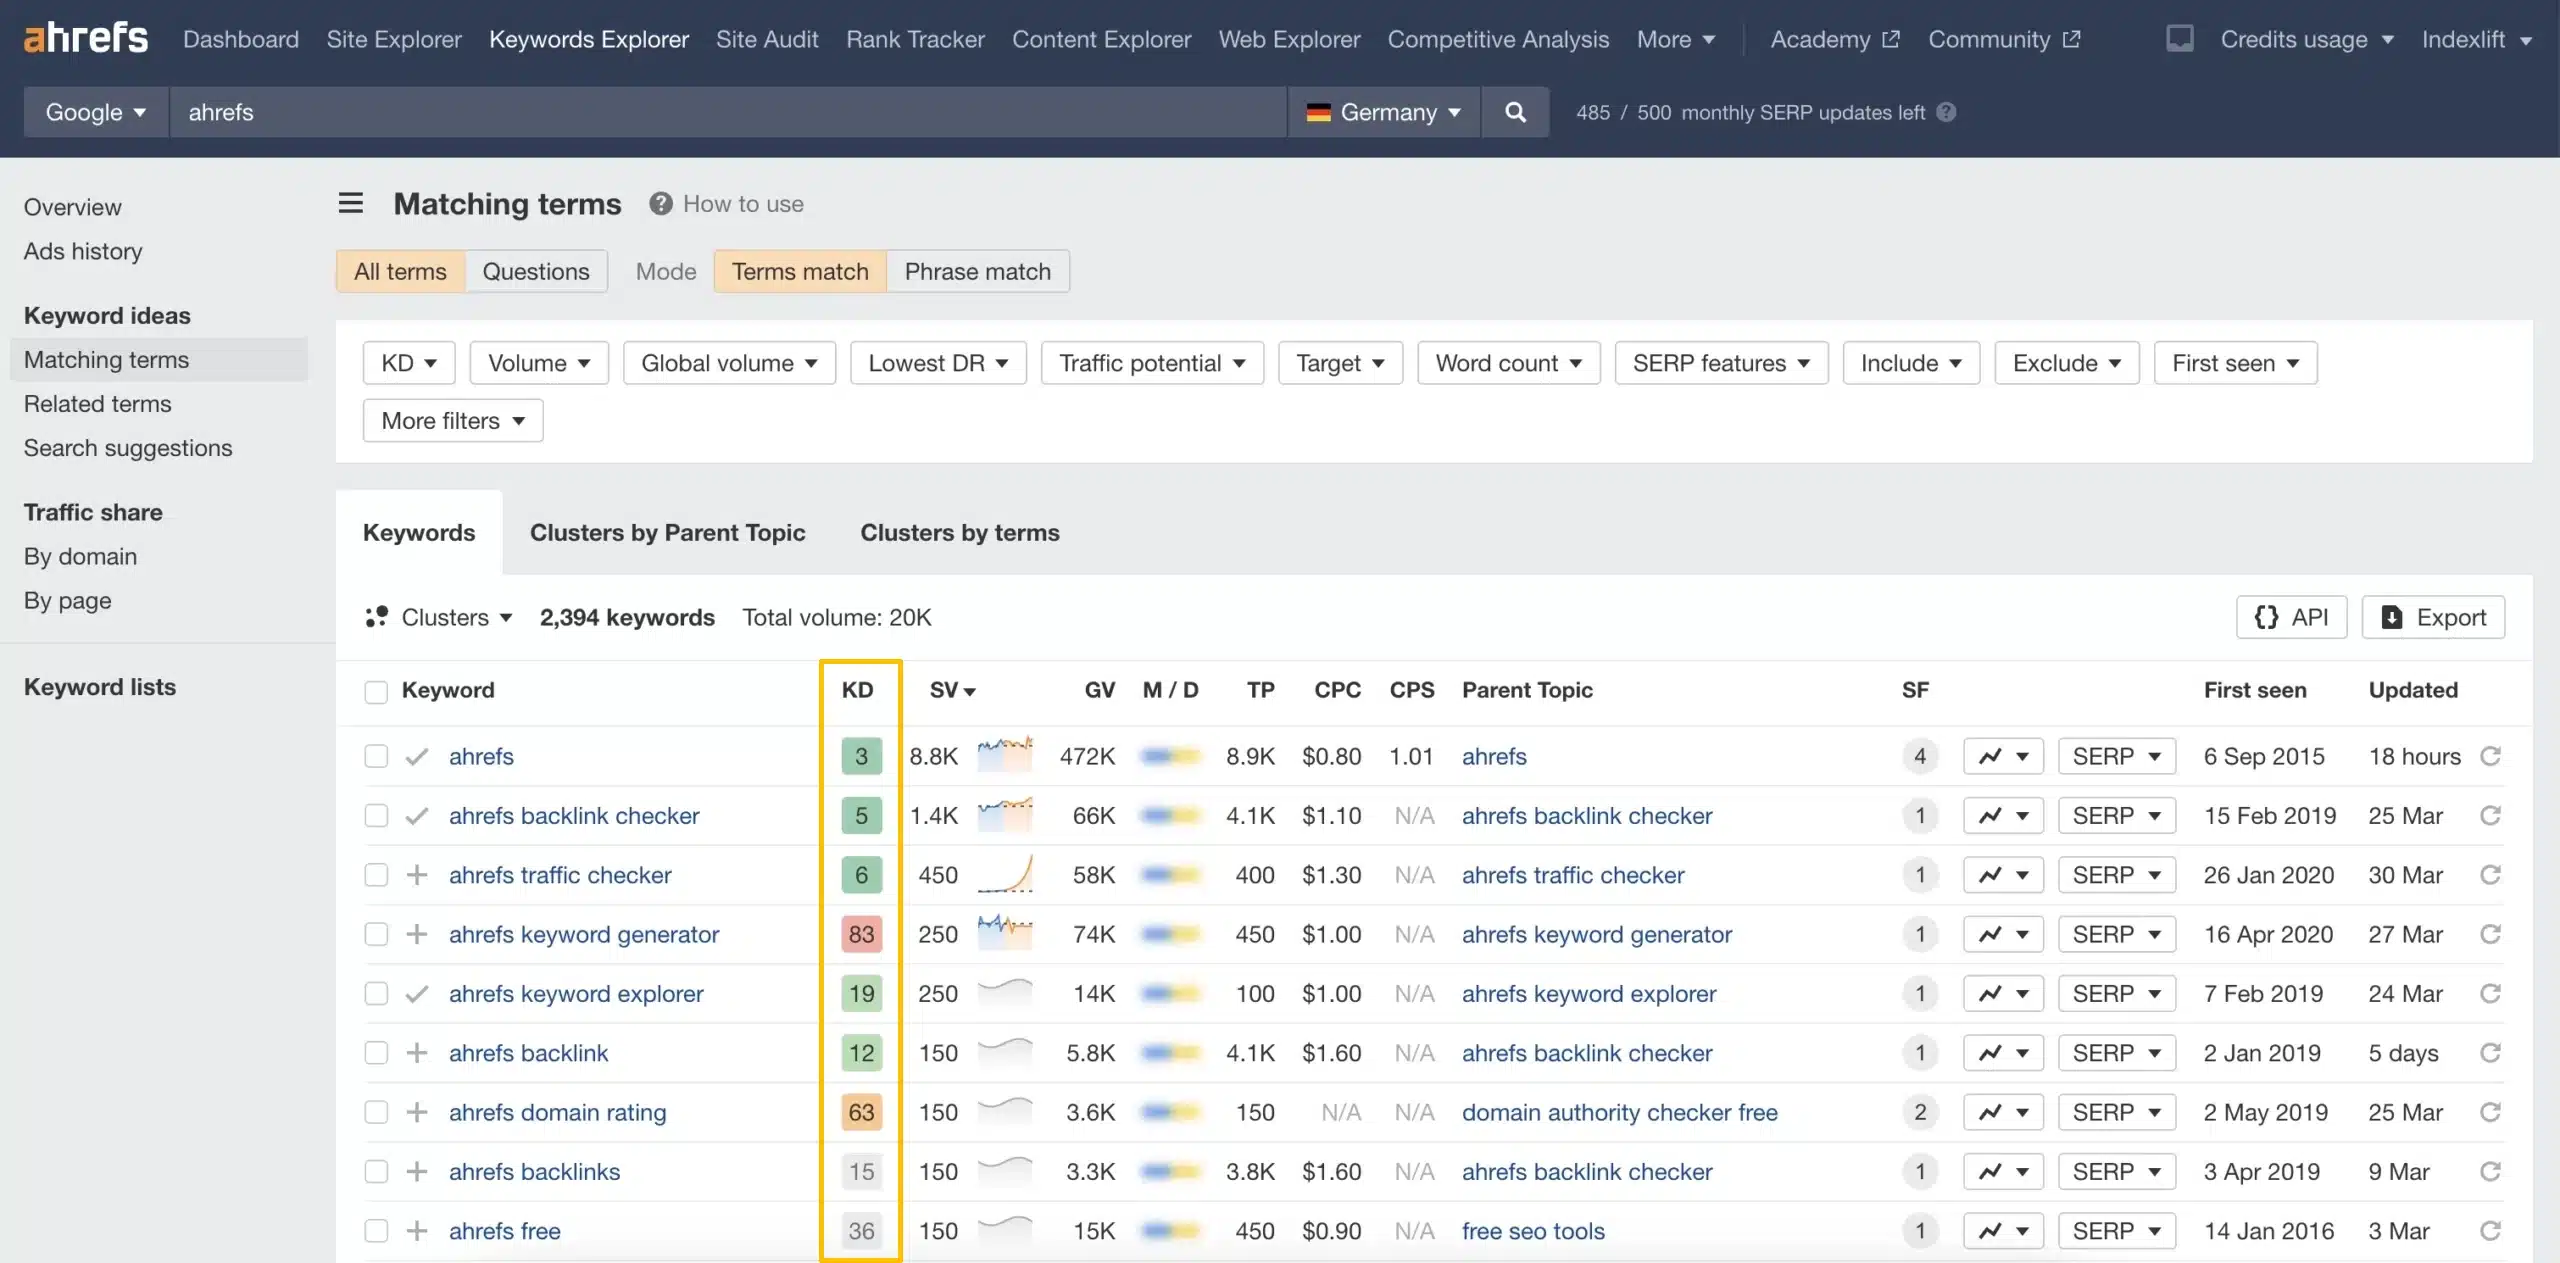Viewport: 2560px width, 1263px height.
Task: Select all keywords header checkbox
Action: tap(376, 691)
